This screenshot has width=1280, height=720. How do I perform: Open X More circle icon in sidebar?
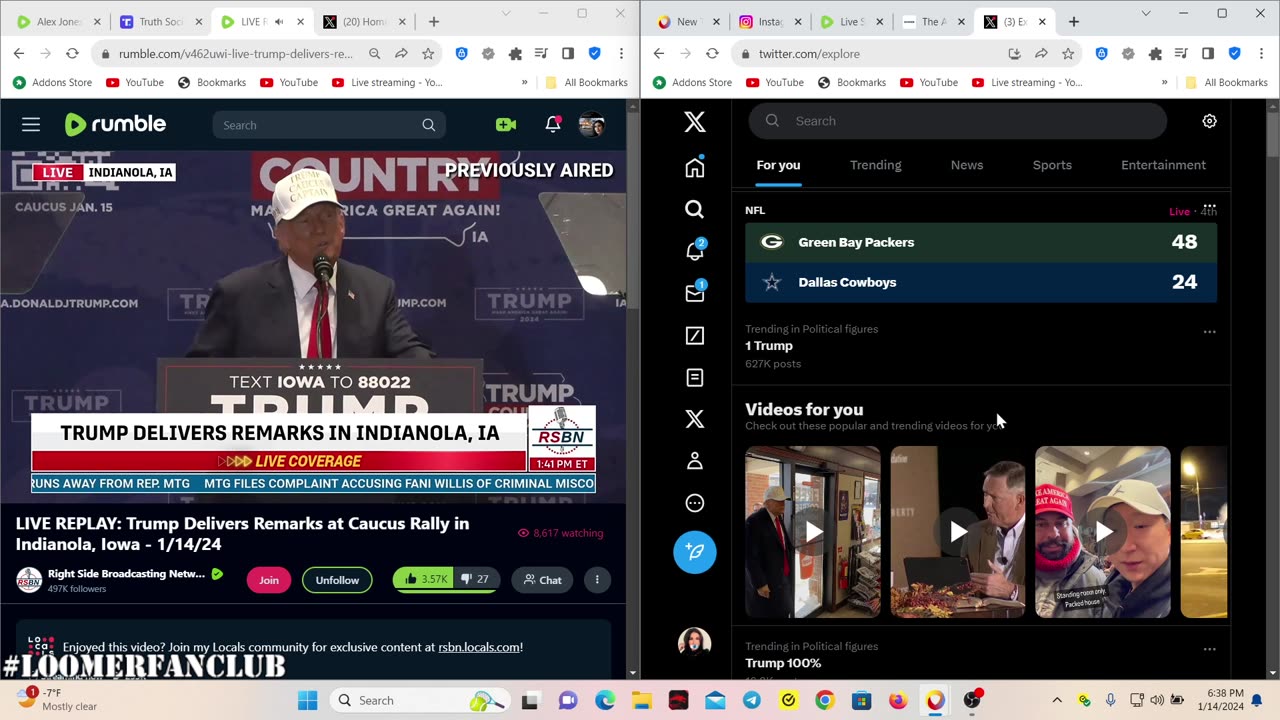point(694,503)
